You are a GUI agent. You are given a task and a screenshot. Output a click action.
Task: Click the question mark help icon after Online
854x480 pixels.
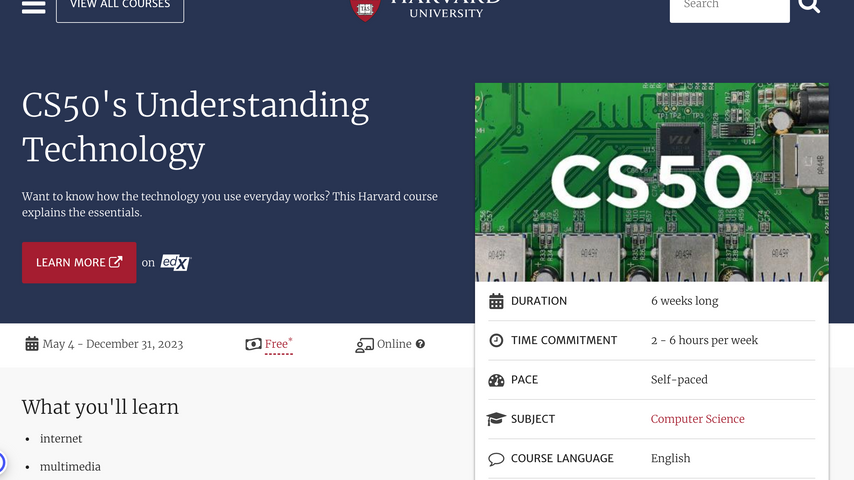[420, 344]
